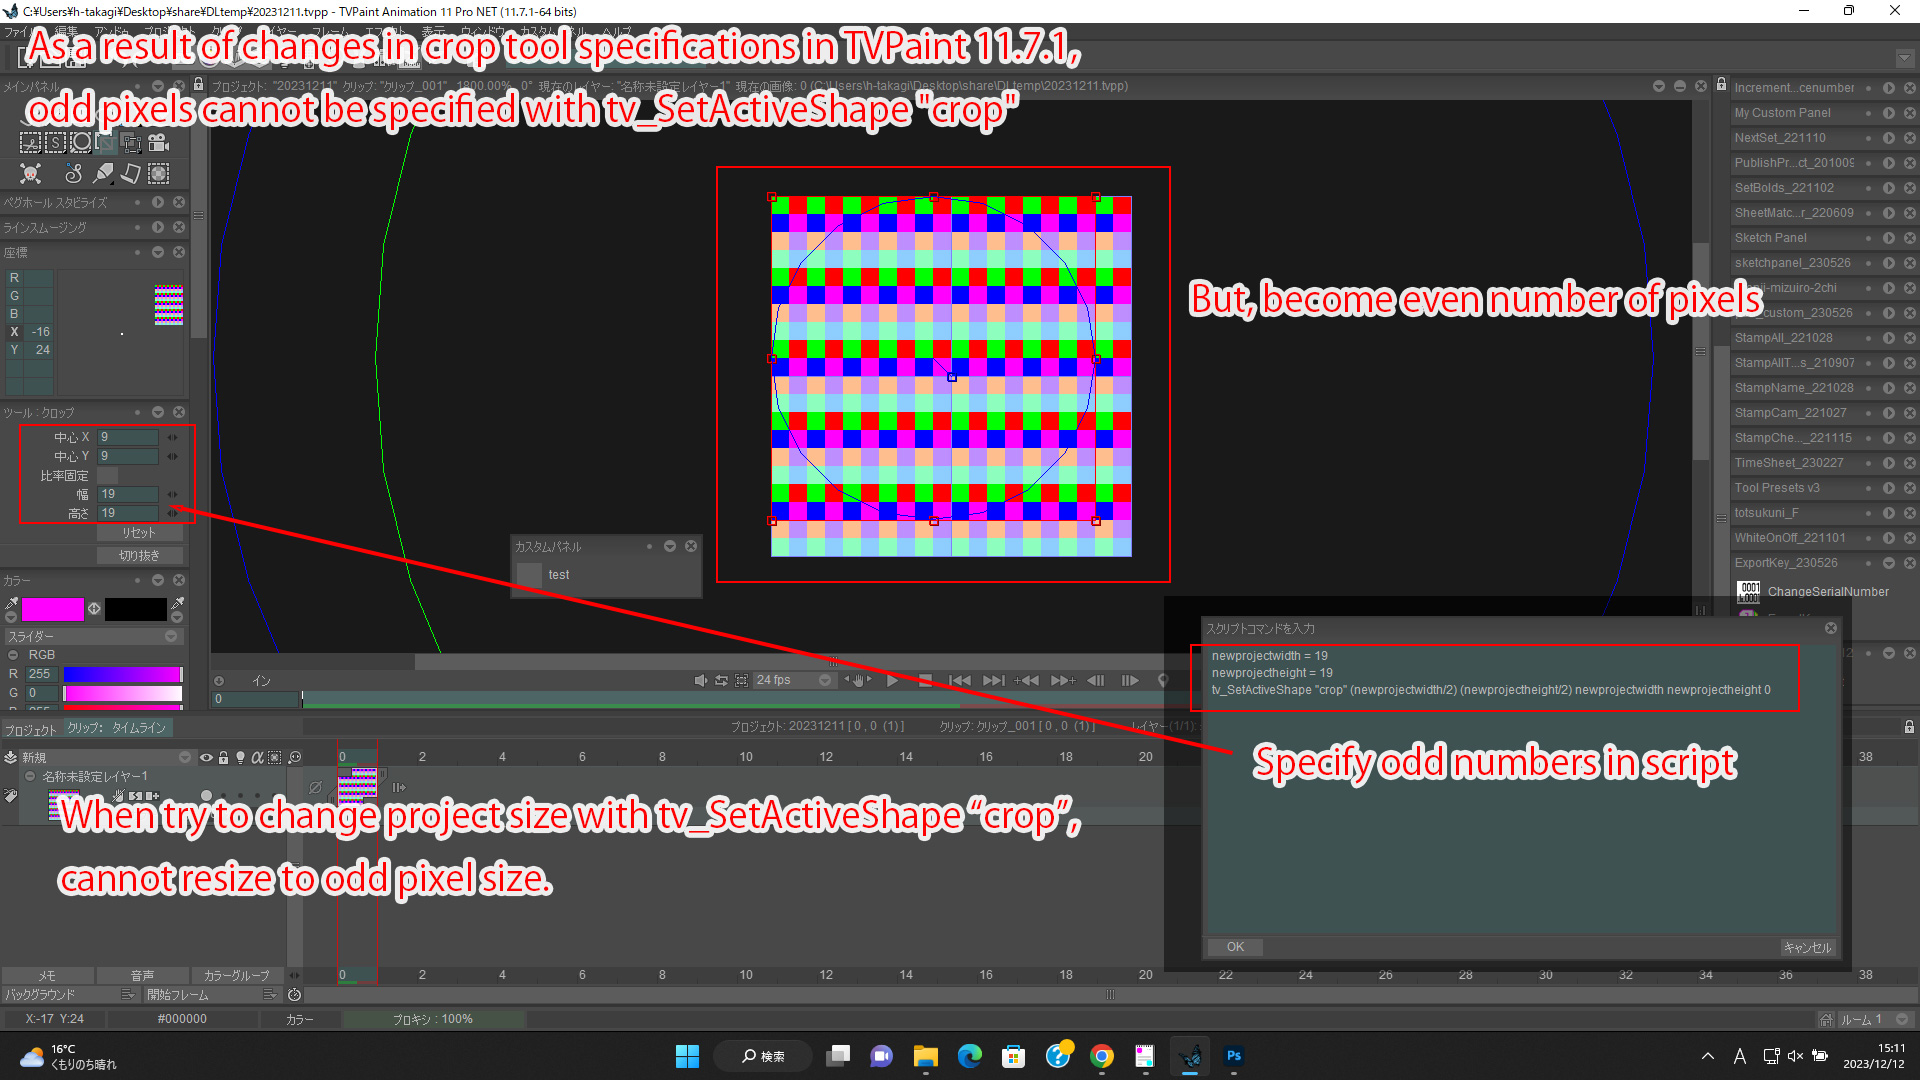Screen dimensions: 1920x1080
Task: Switch to the プロジェクト tab
Action: tap(31, 729)
